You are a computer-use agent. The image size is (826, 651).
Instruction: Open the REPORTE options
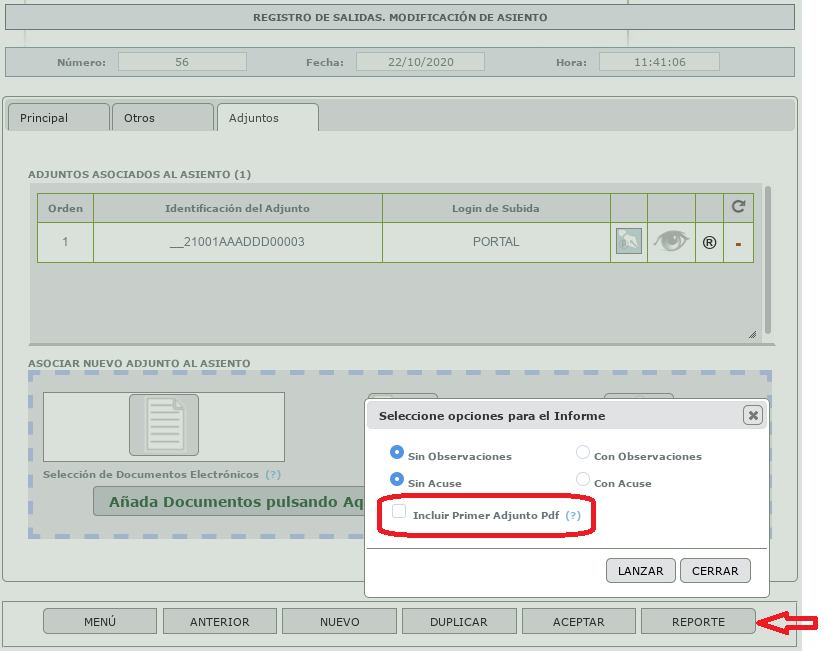pos(698,622)
